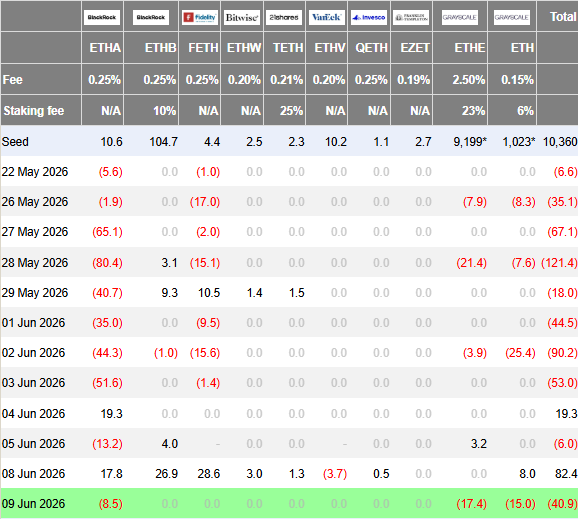Click the Seed row label

[15, 142]
